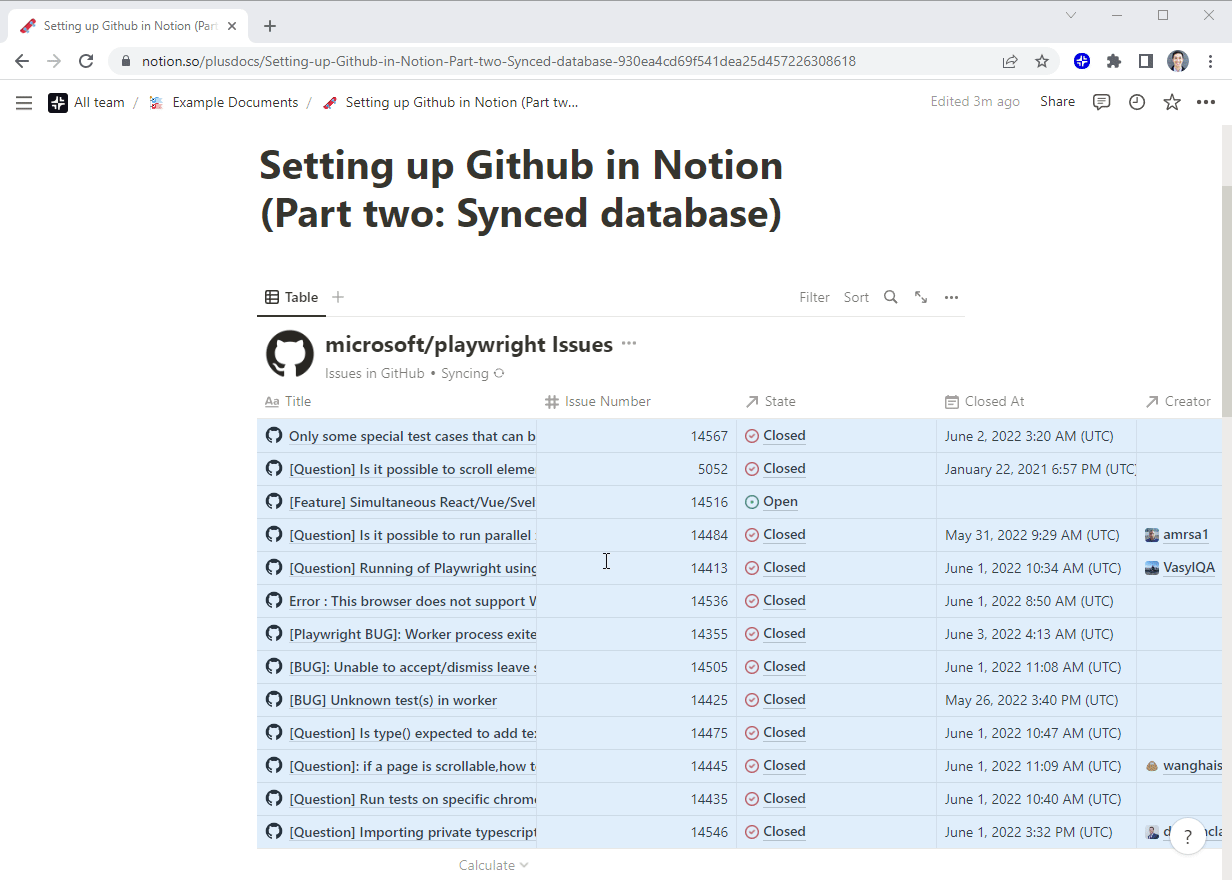Select the Table view tab
The width and height of the screenshot is (1232, 880).
tap(291, 297)
